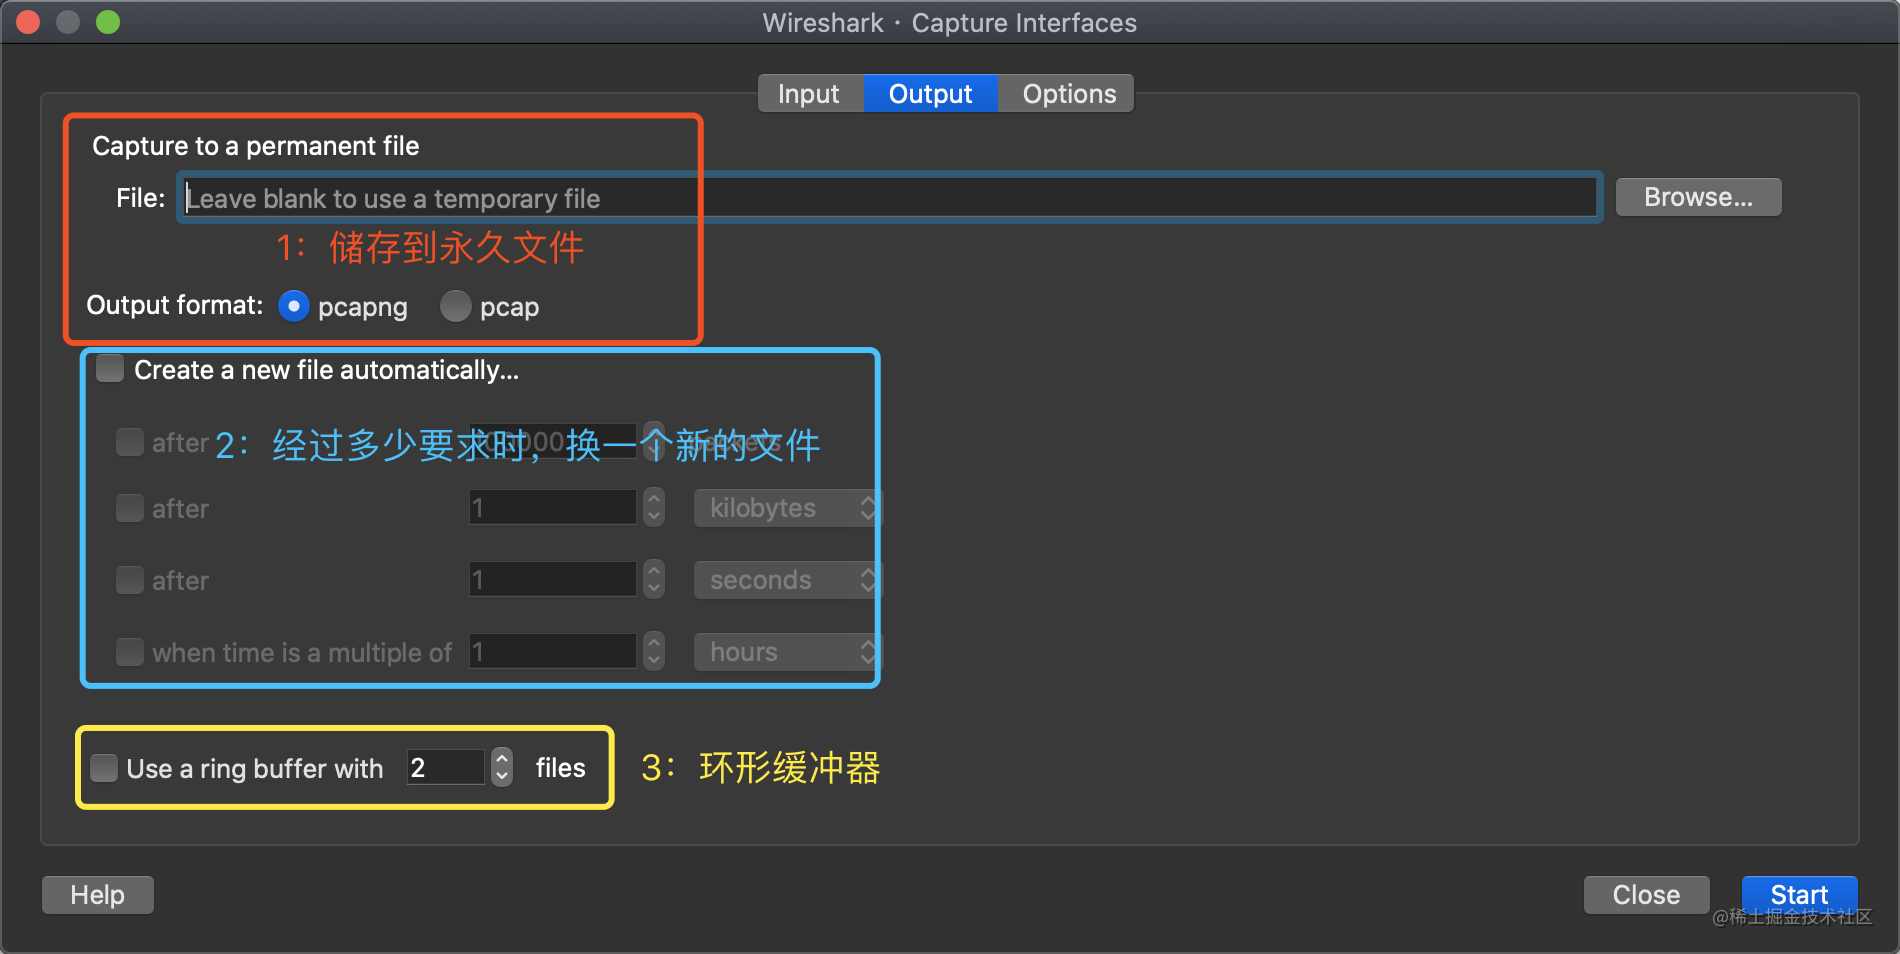This screenshot has width=1900, height=954.
Task: Click the kilobytes value field
Action: point(553,508)
